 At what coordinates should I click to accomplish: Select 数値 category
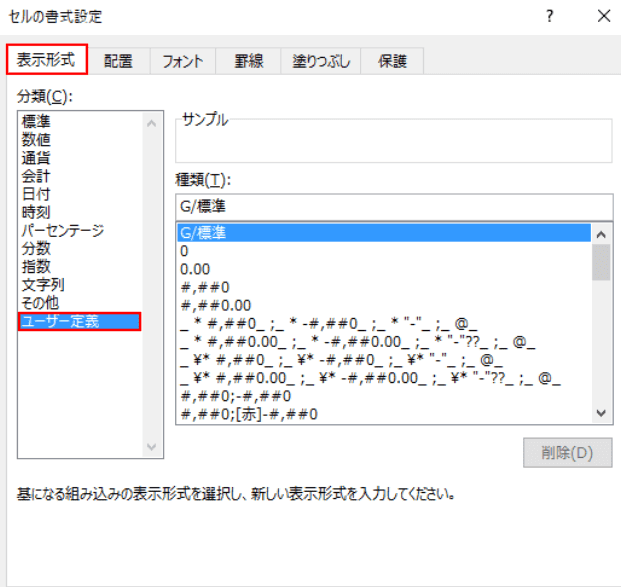click(80, 139)
